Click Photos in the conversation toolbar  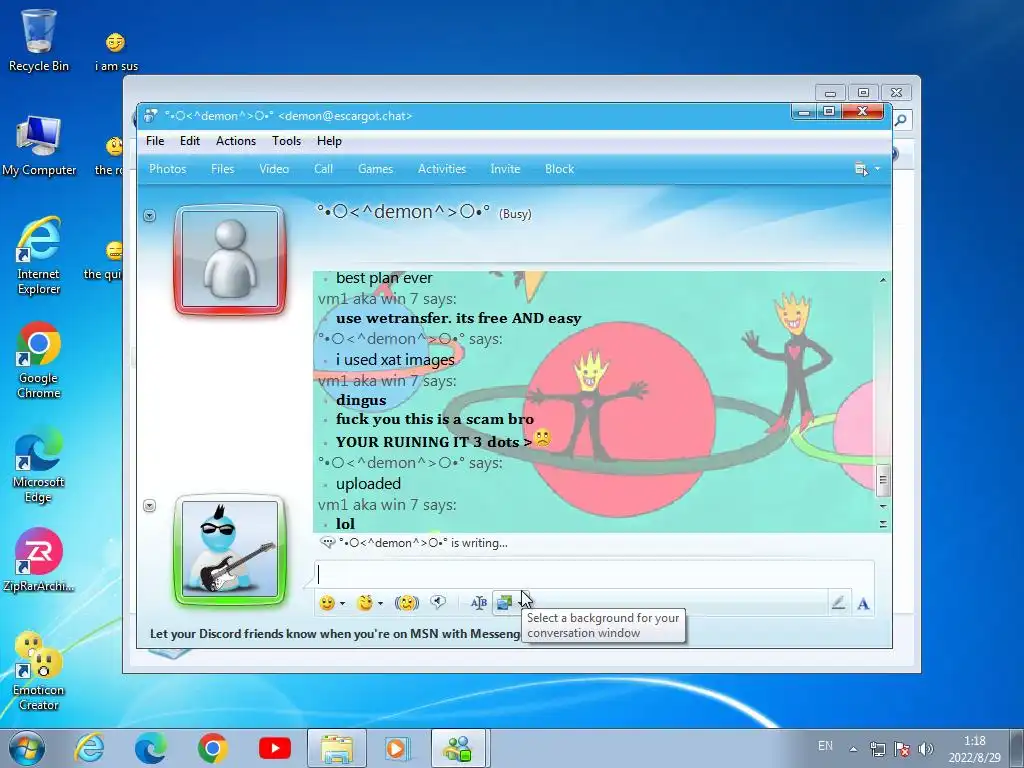click(168, 169)
